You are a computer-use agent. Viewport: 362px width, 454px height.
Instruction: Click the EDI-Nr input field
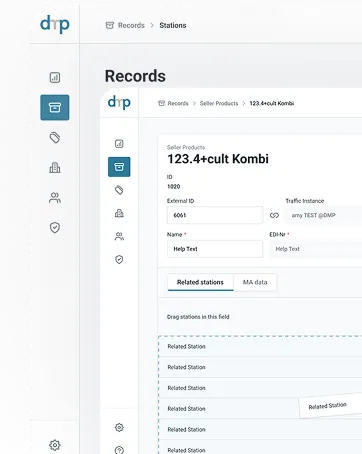[316, 249]
